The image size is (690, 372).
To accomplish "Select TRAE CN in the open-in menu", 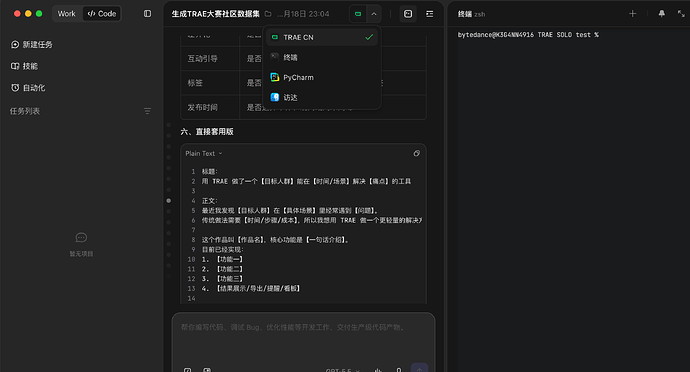I will pos(323,37).
